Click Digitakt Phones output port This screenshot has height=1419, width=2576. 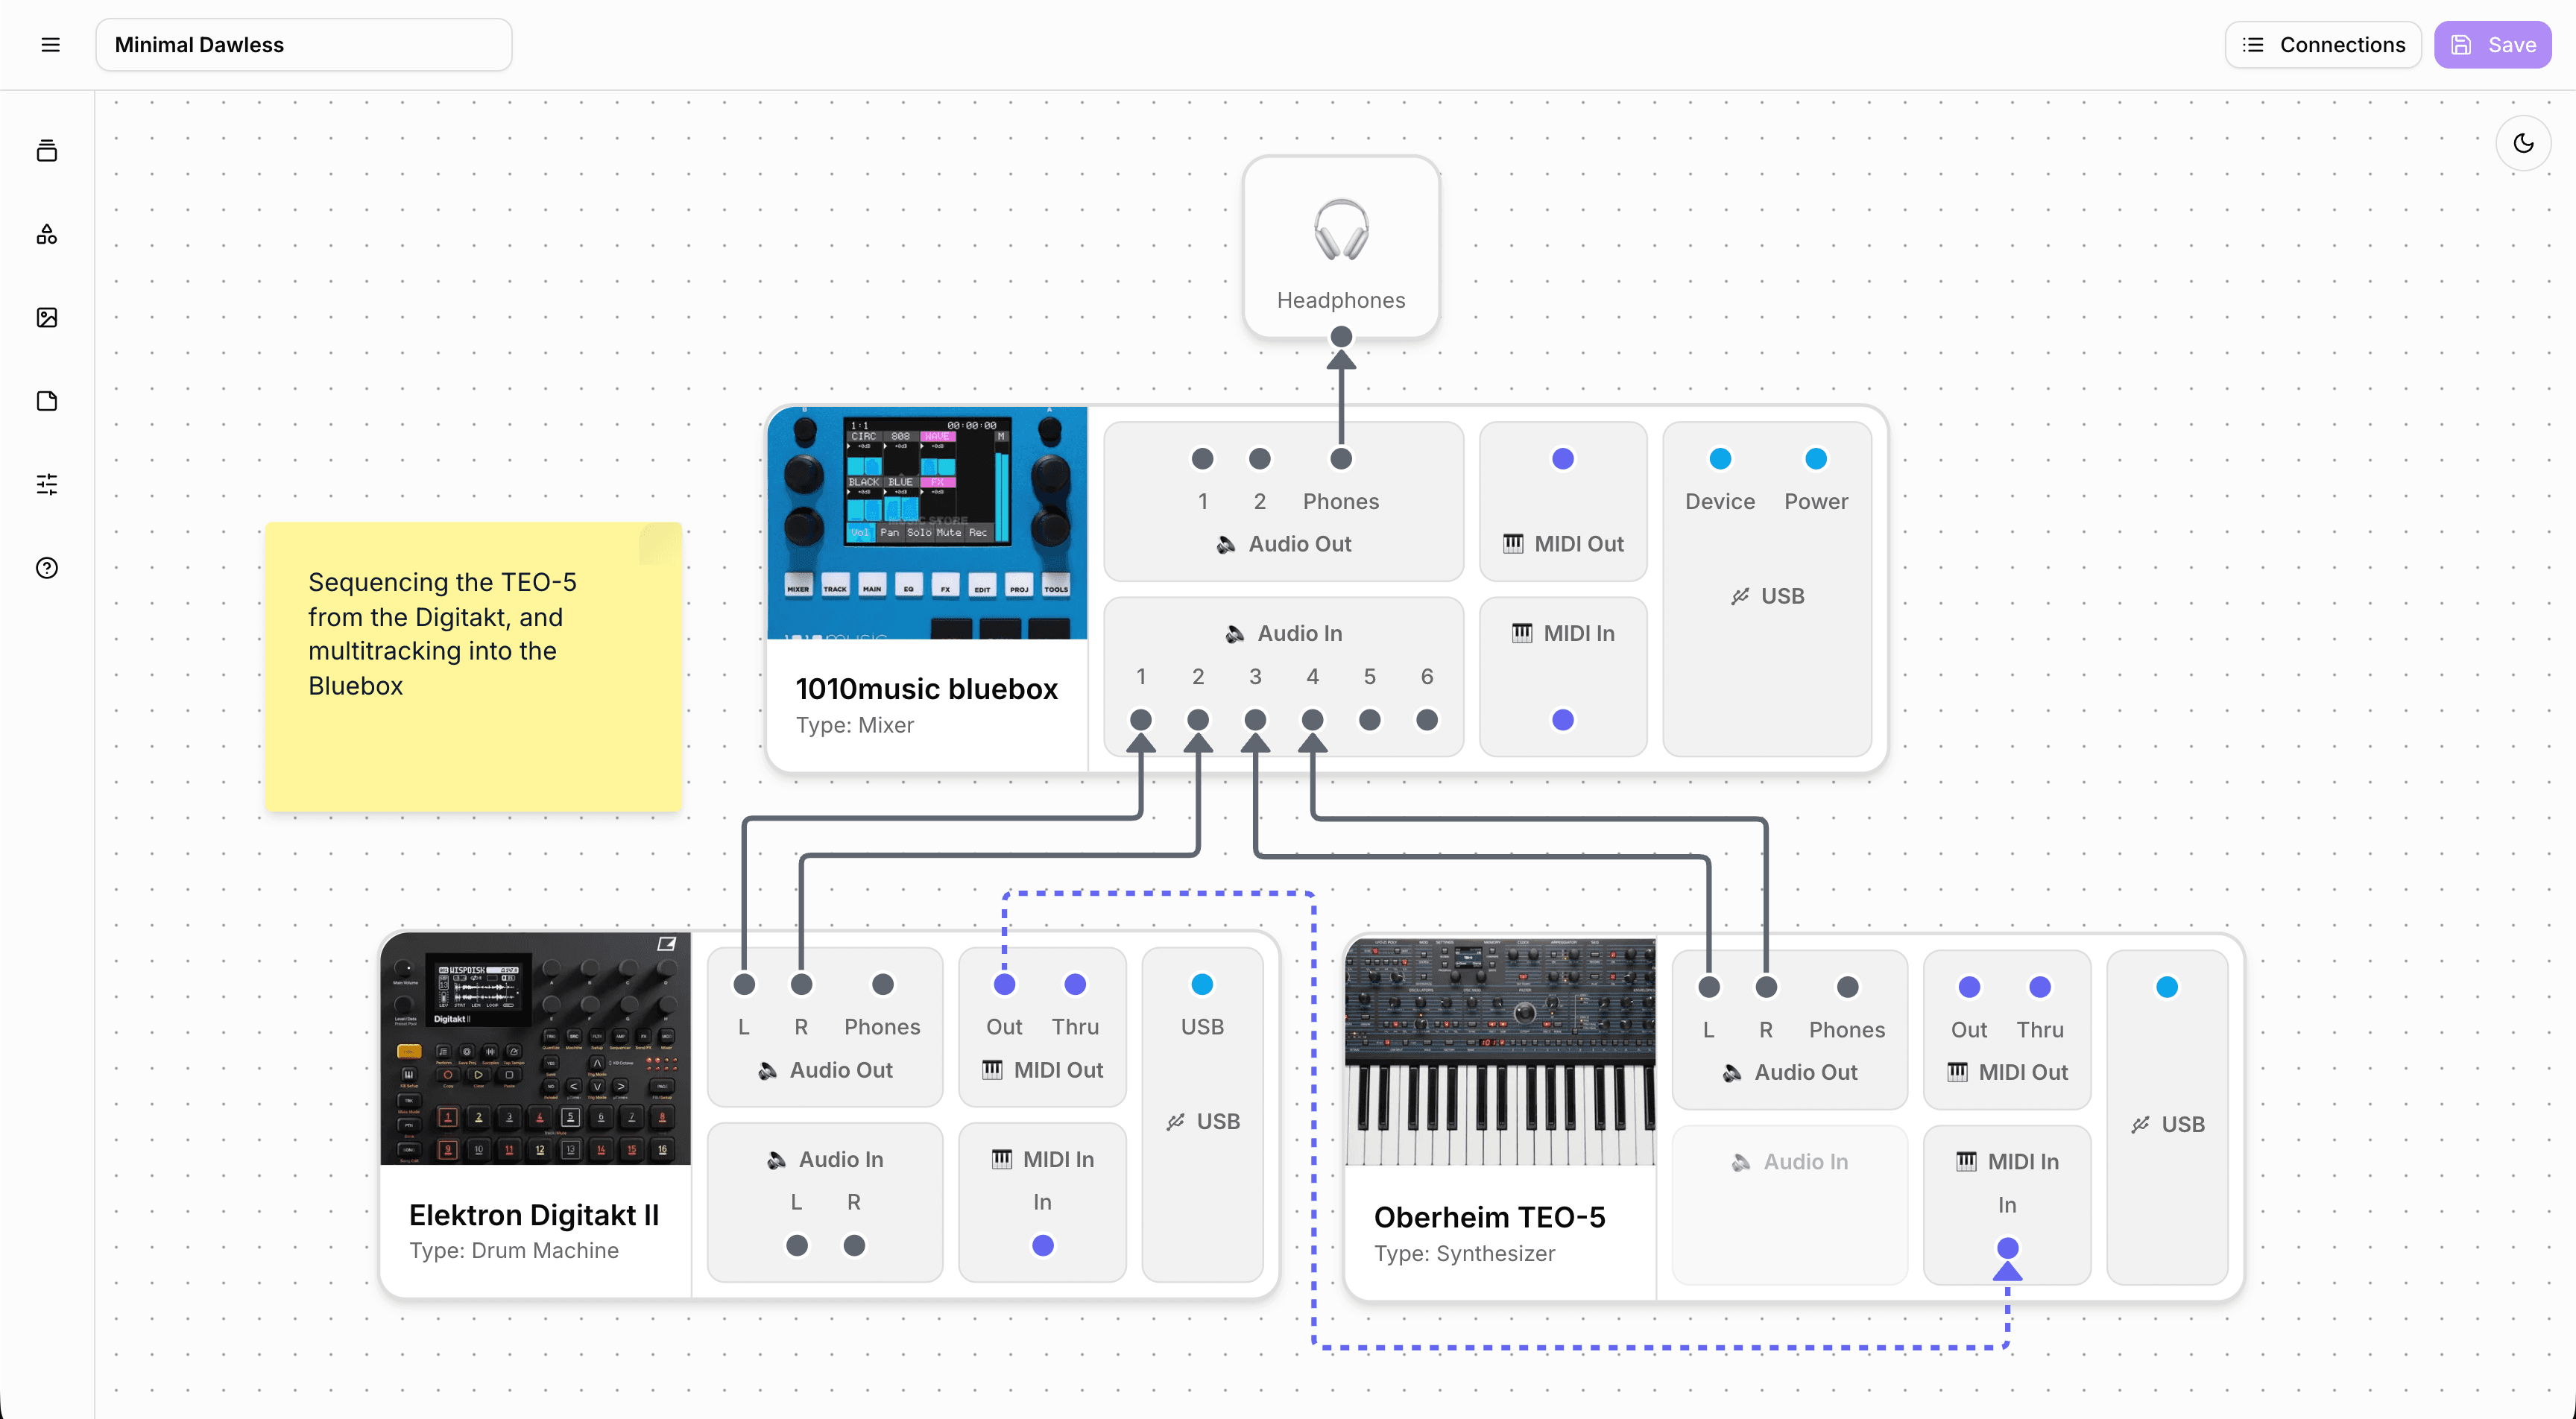pyautogui.click(x=882, y=985)
